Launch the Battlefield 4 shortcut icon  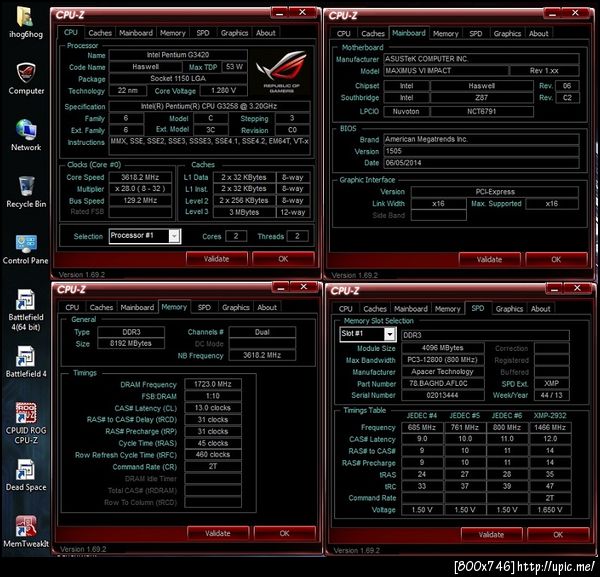pyautogui.click(x=26, y=362)
